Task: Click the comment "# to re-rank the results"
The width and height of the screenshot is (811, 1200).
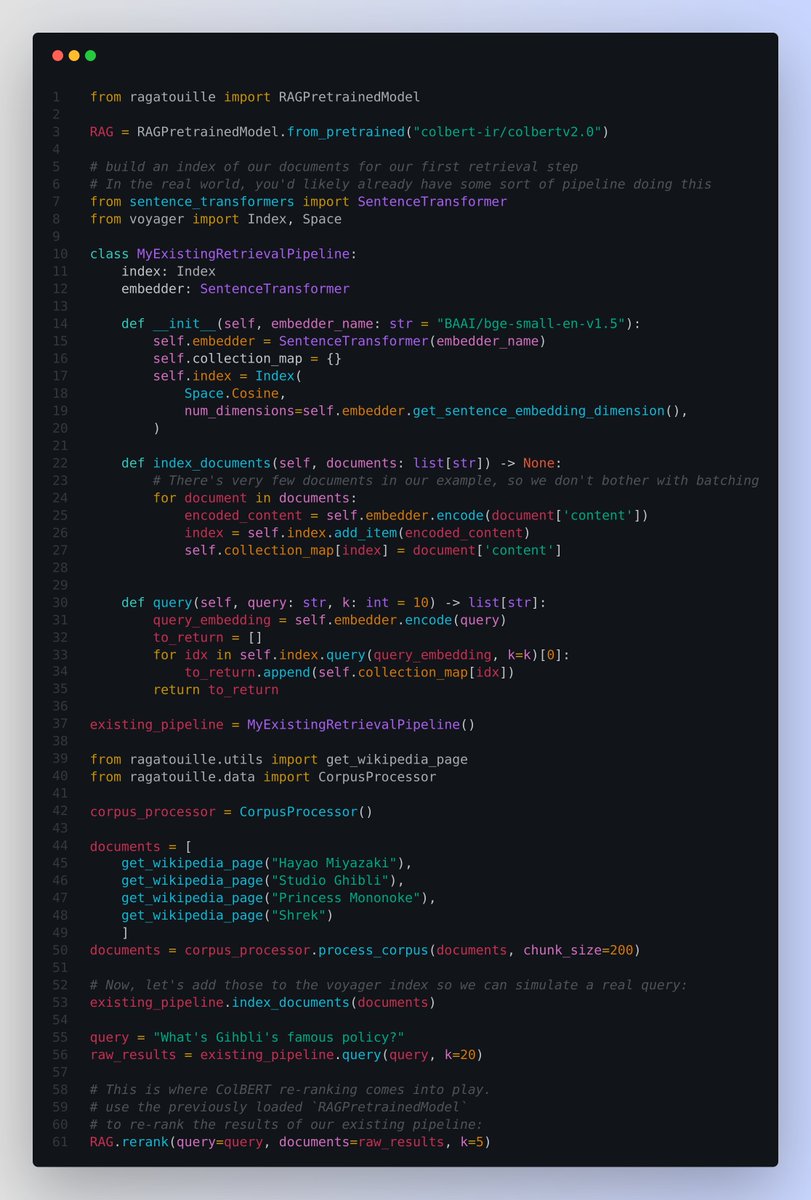Action: [x=287, y=1124]
